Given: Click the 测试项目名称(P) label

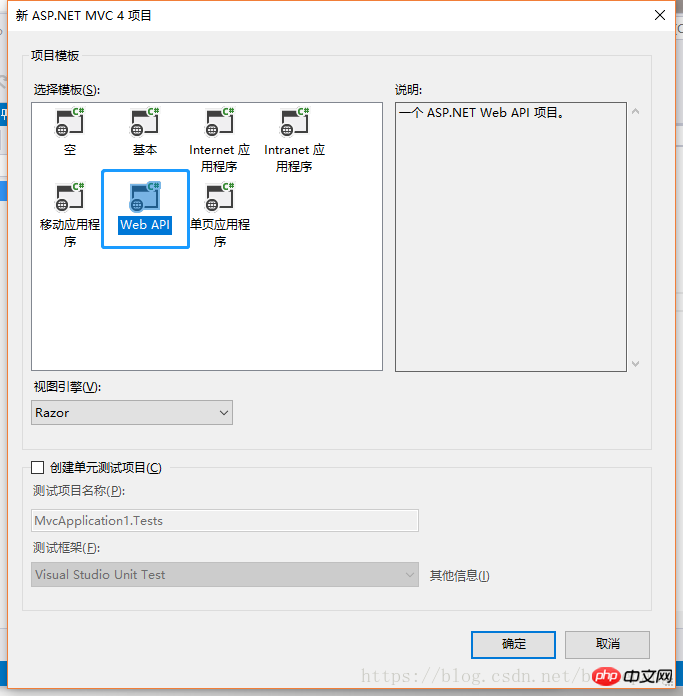Looking at the screenshot, I should [x=79, y=491].
